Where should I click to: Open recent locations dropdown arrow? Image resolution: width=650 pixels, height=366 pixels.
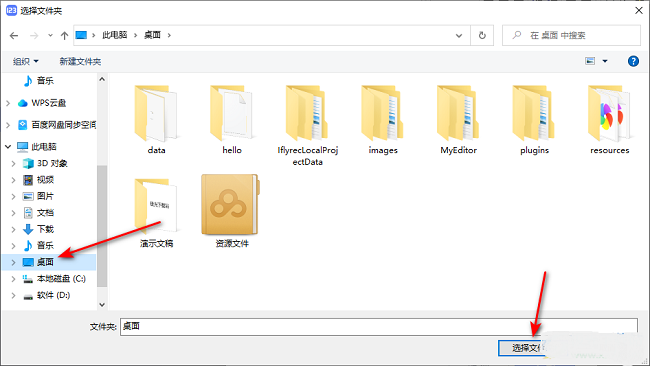(x=50, y=36)
